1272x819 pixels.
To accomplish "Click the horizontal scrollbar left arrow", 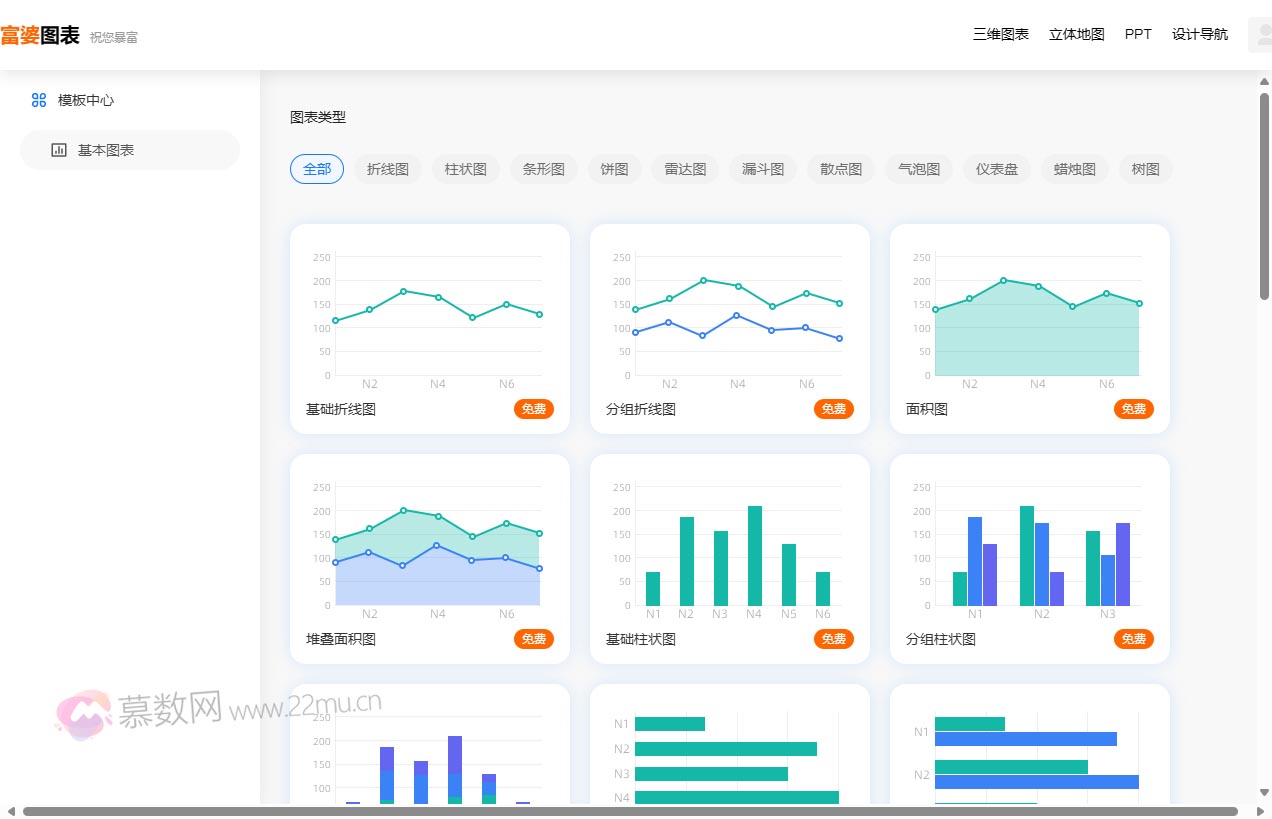I will click(x=11, y=811).
